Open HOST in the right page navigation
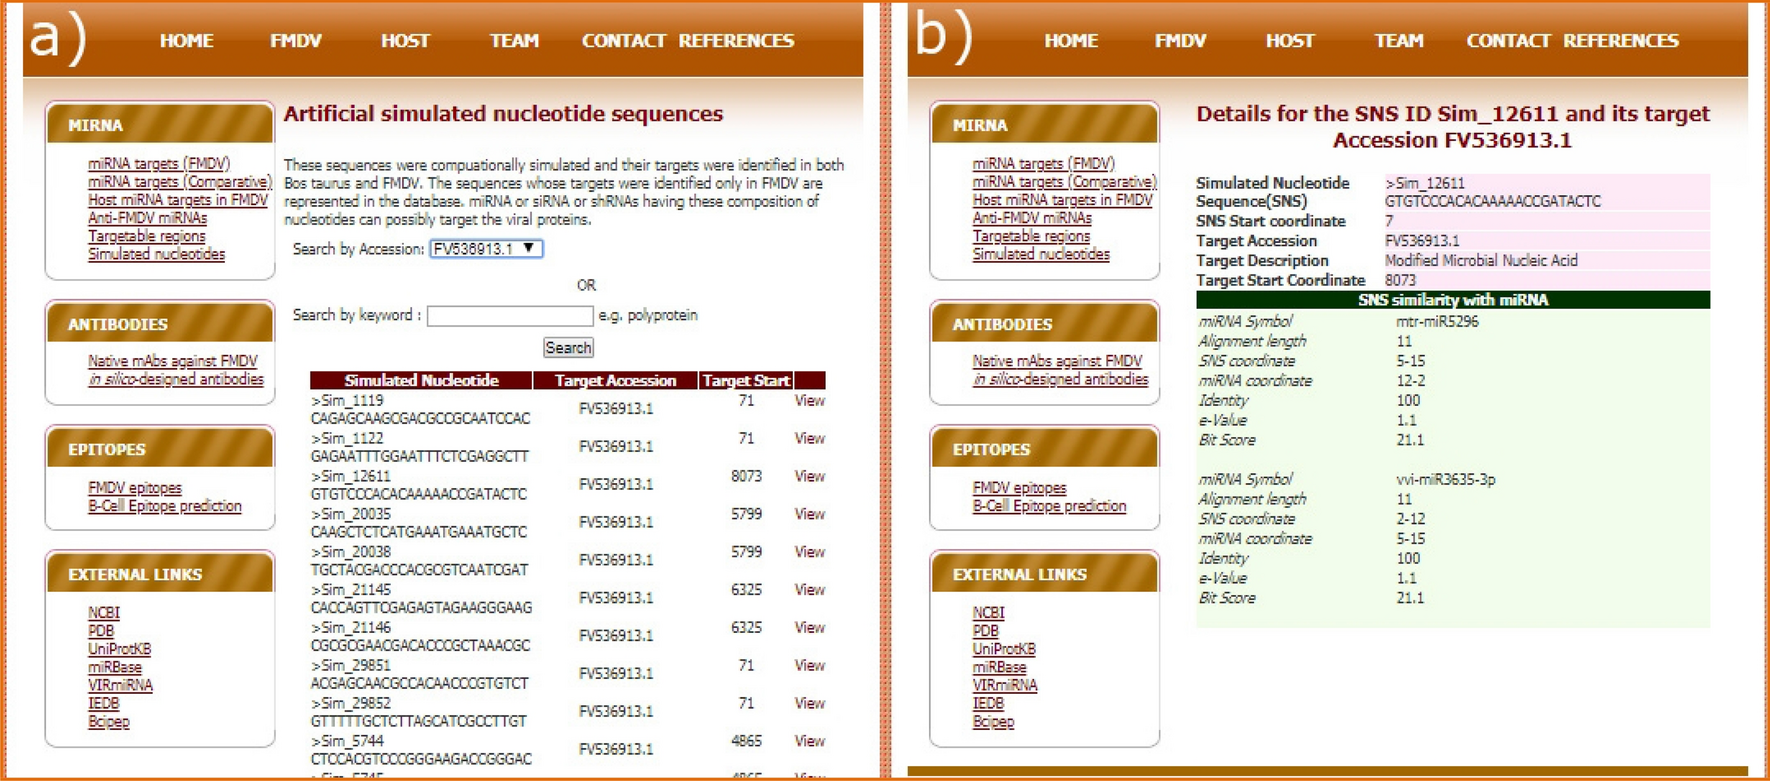Screen dimensions: 1770x781 coord(1290,41)
